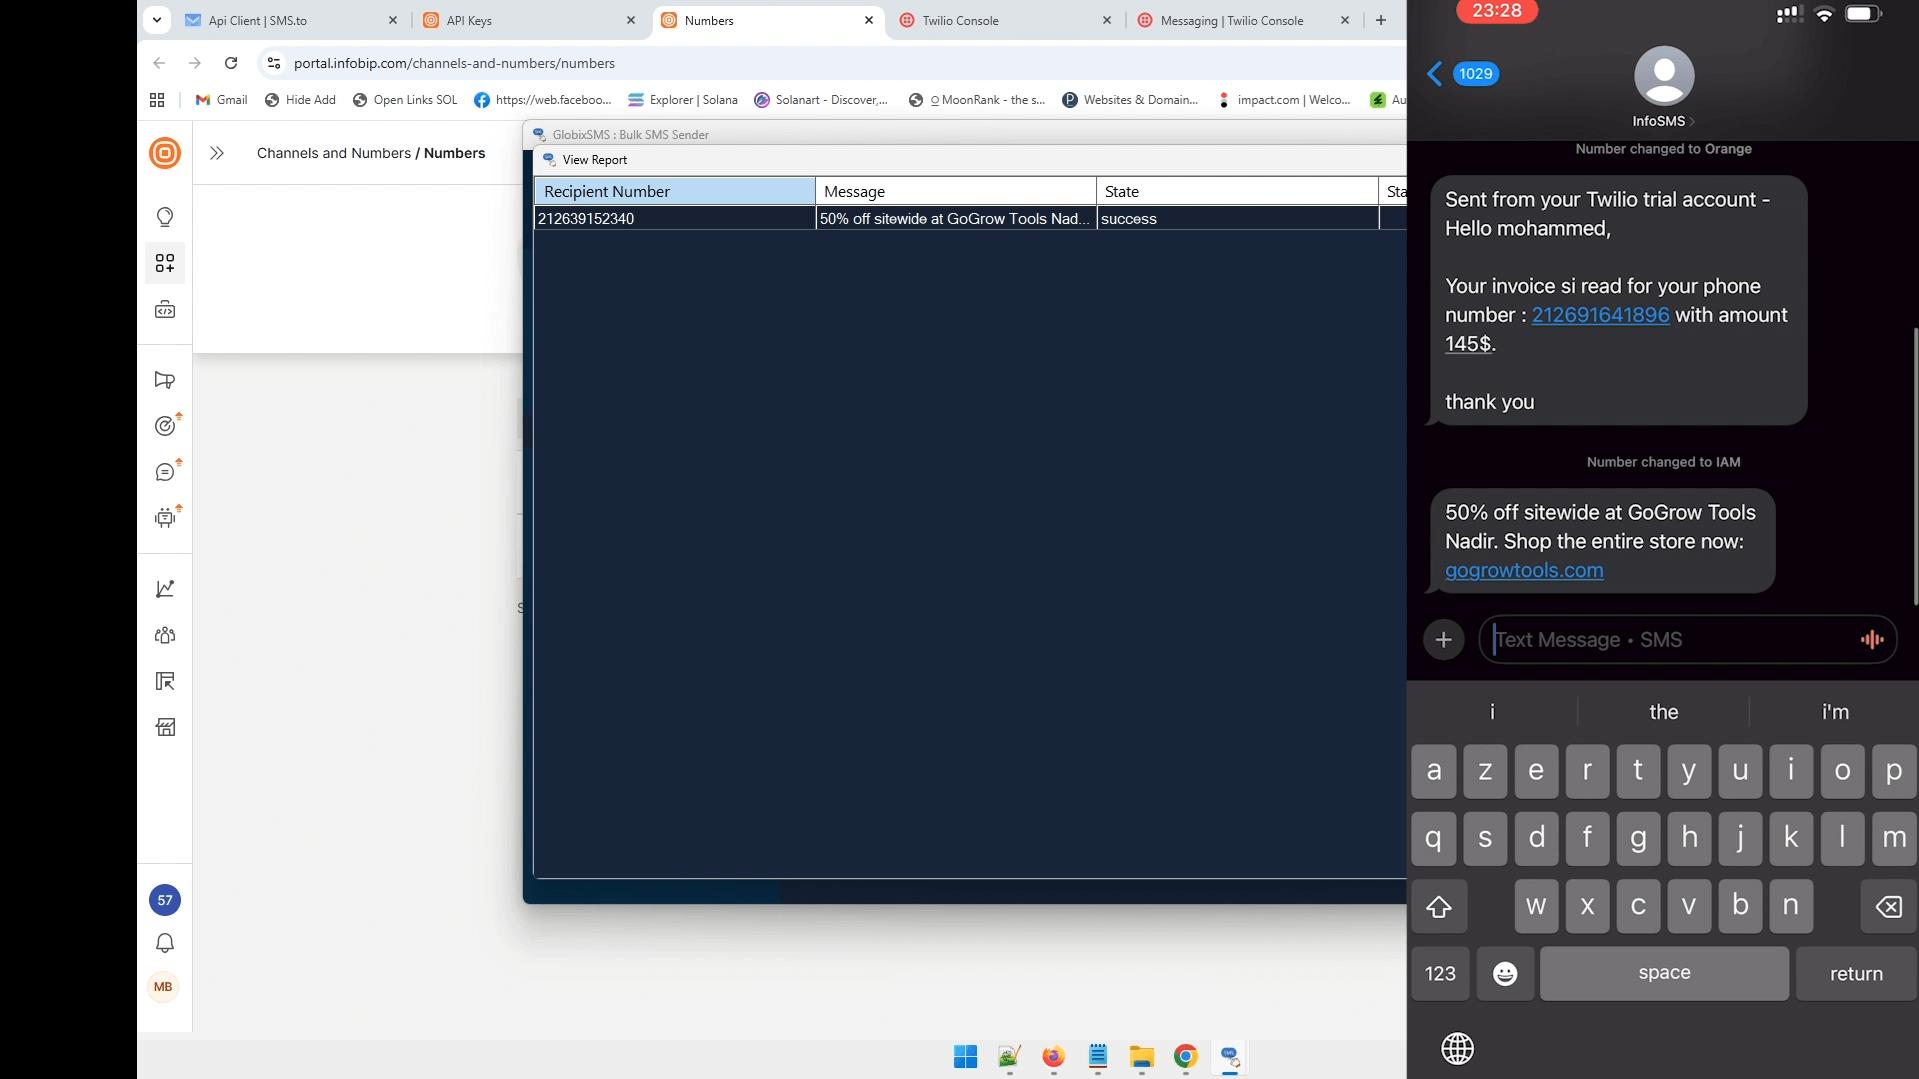Tap the dictation icon in the message bar

coord(1871,639)
